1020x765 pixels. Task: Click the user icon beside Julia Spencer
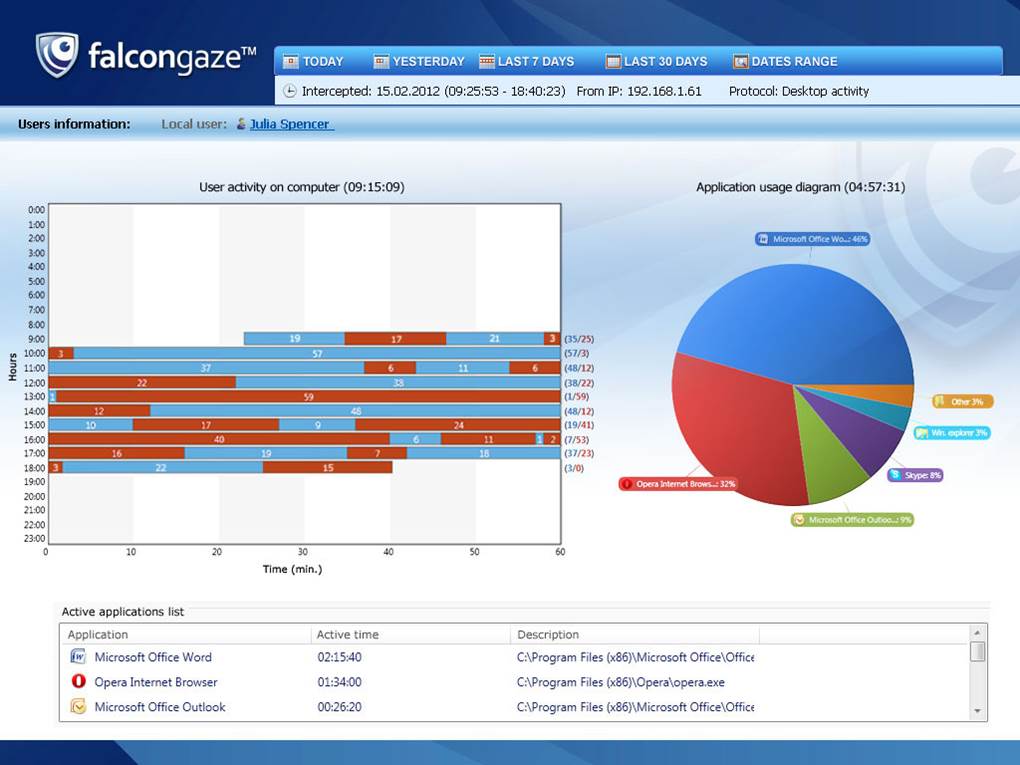click(241, 125)
